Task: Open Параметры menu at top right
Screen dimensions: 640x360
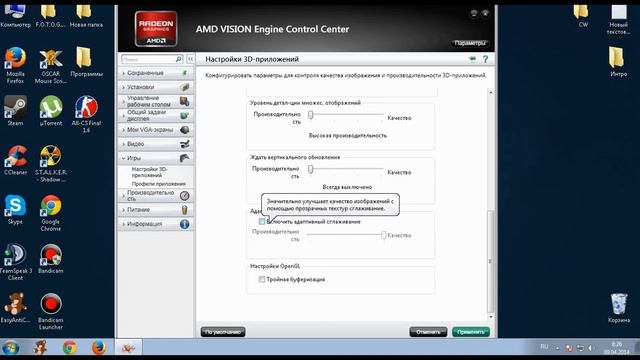Action: click(470, 43)
